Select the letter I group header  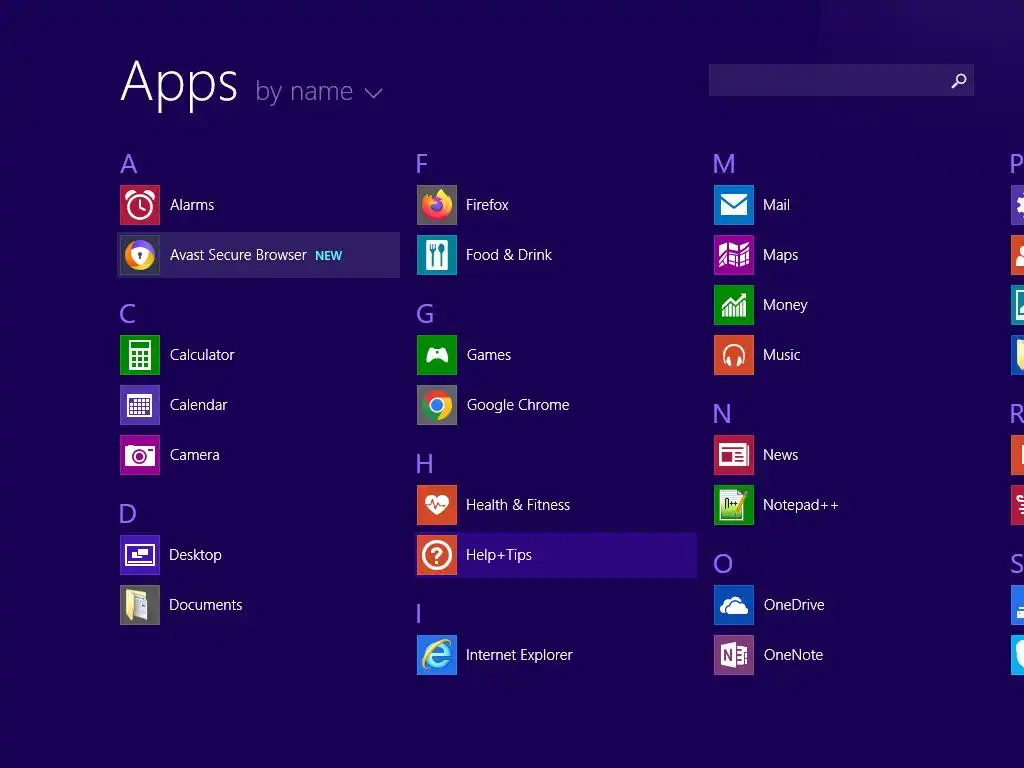click(x=419, y=614)
